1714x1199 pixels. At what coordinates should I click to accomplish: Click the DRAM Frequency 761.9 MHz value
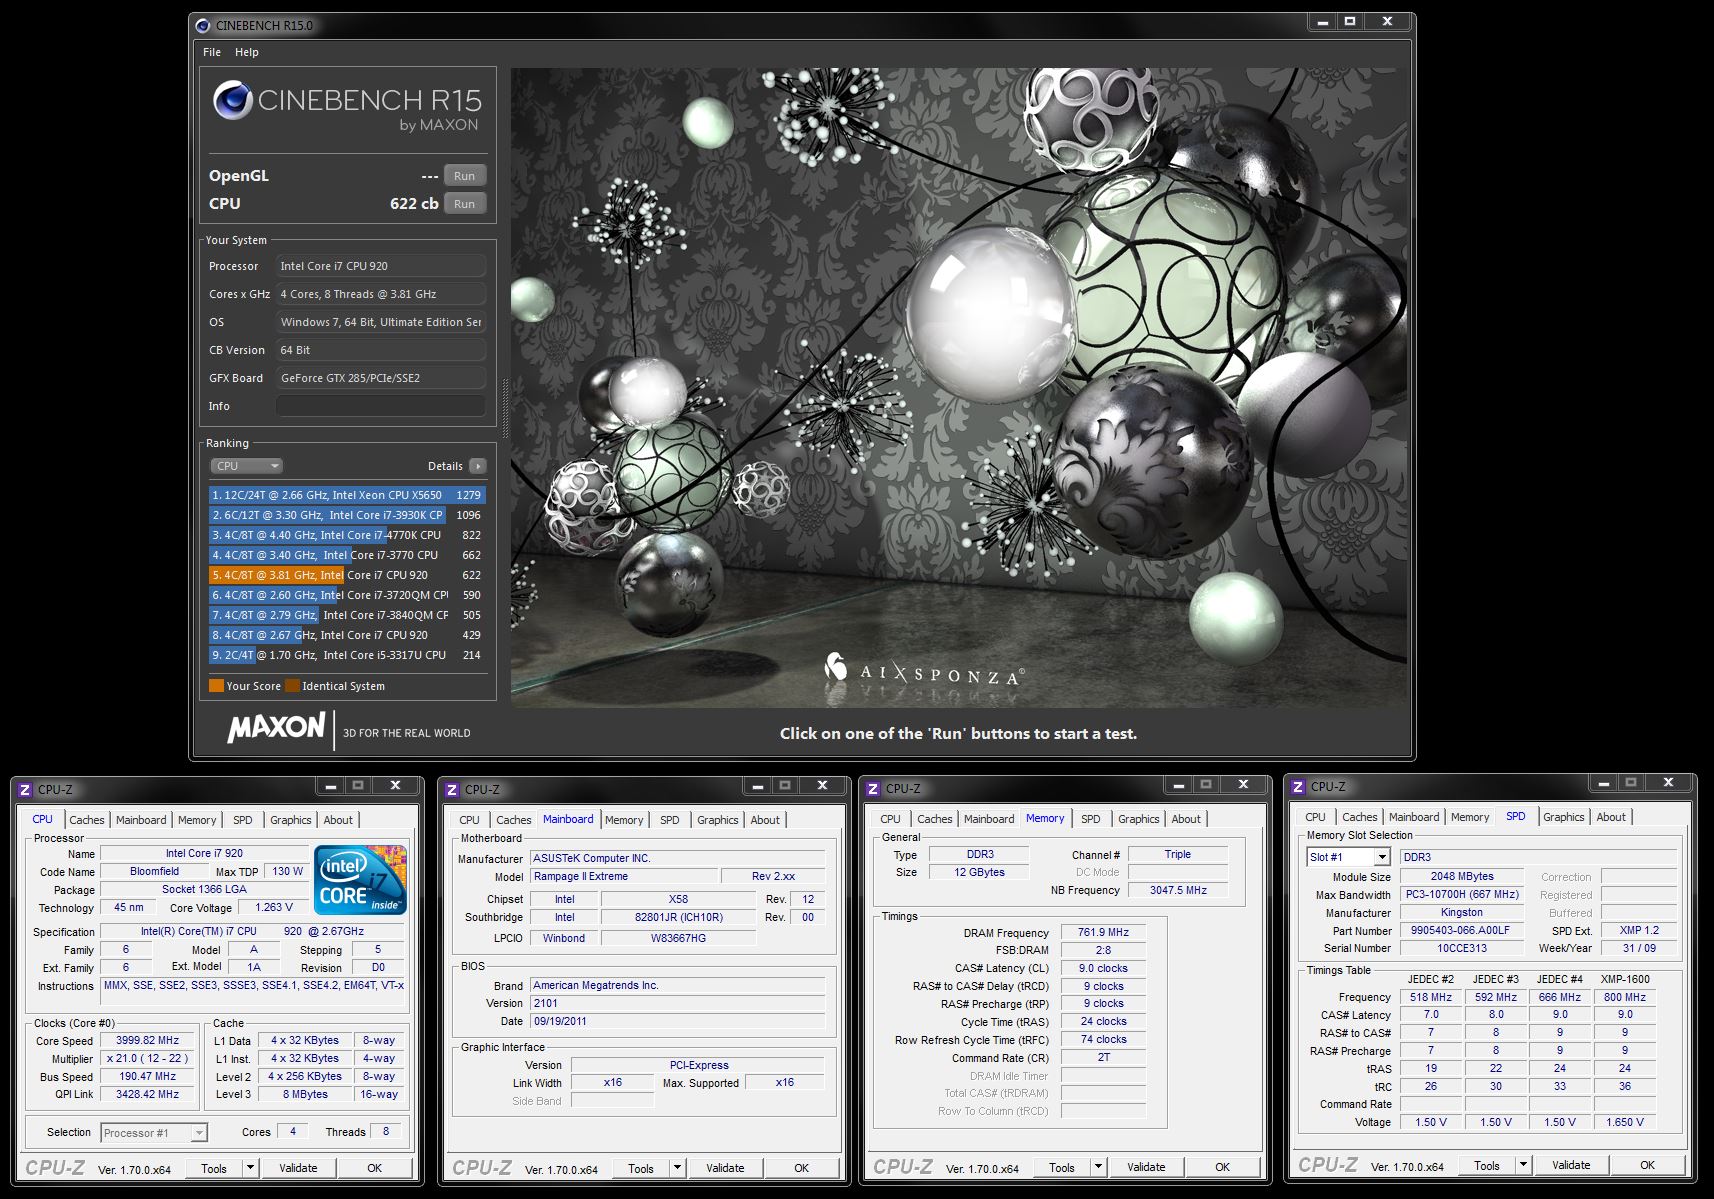[1104, 933]
